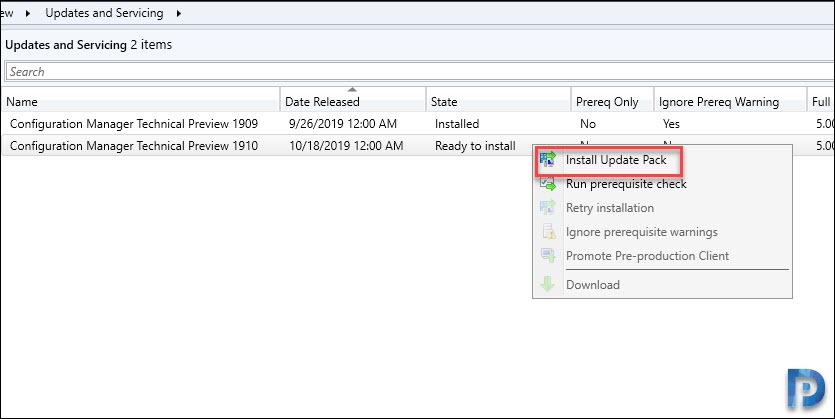Sort list by State column header
Image resolution: width=835 pixels, height=419 pixels.
pos(498,101)
